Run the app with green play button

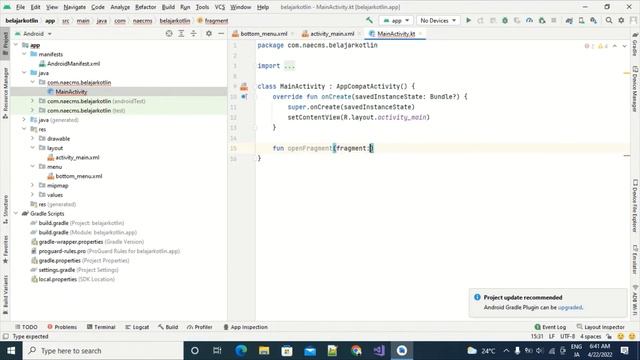tap(468, 20)
